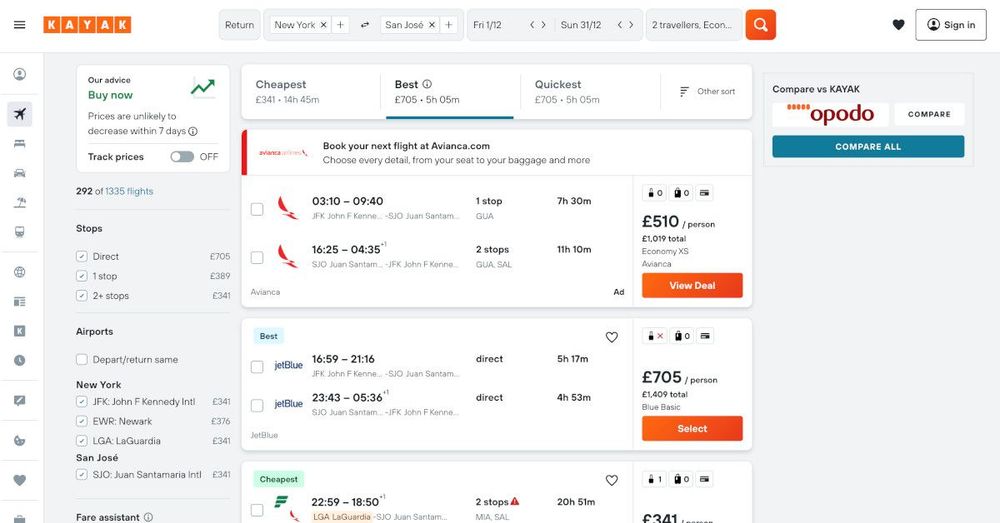Toggle the Track prices switch
The height and width of the screenshot is (523, 1000).
coord(182,157)
